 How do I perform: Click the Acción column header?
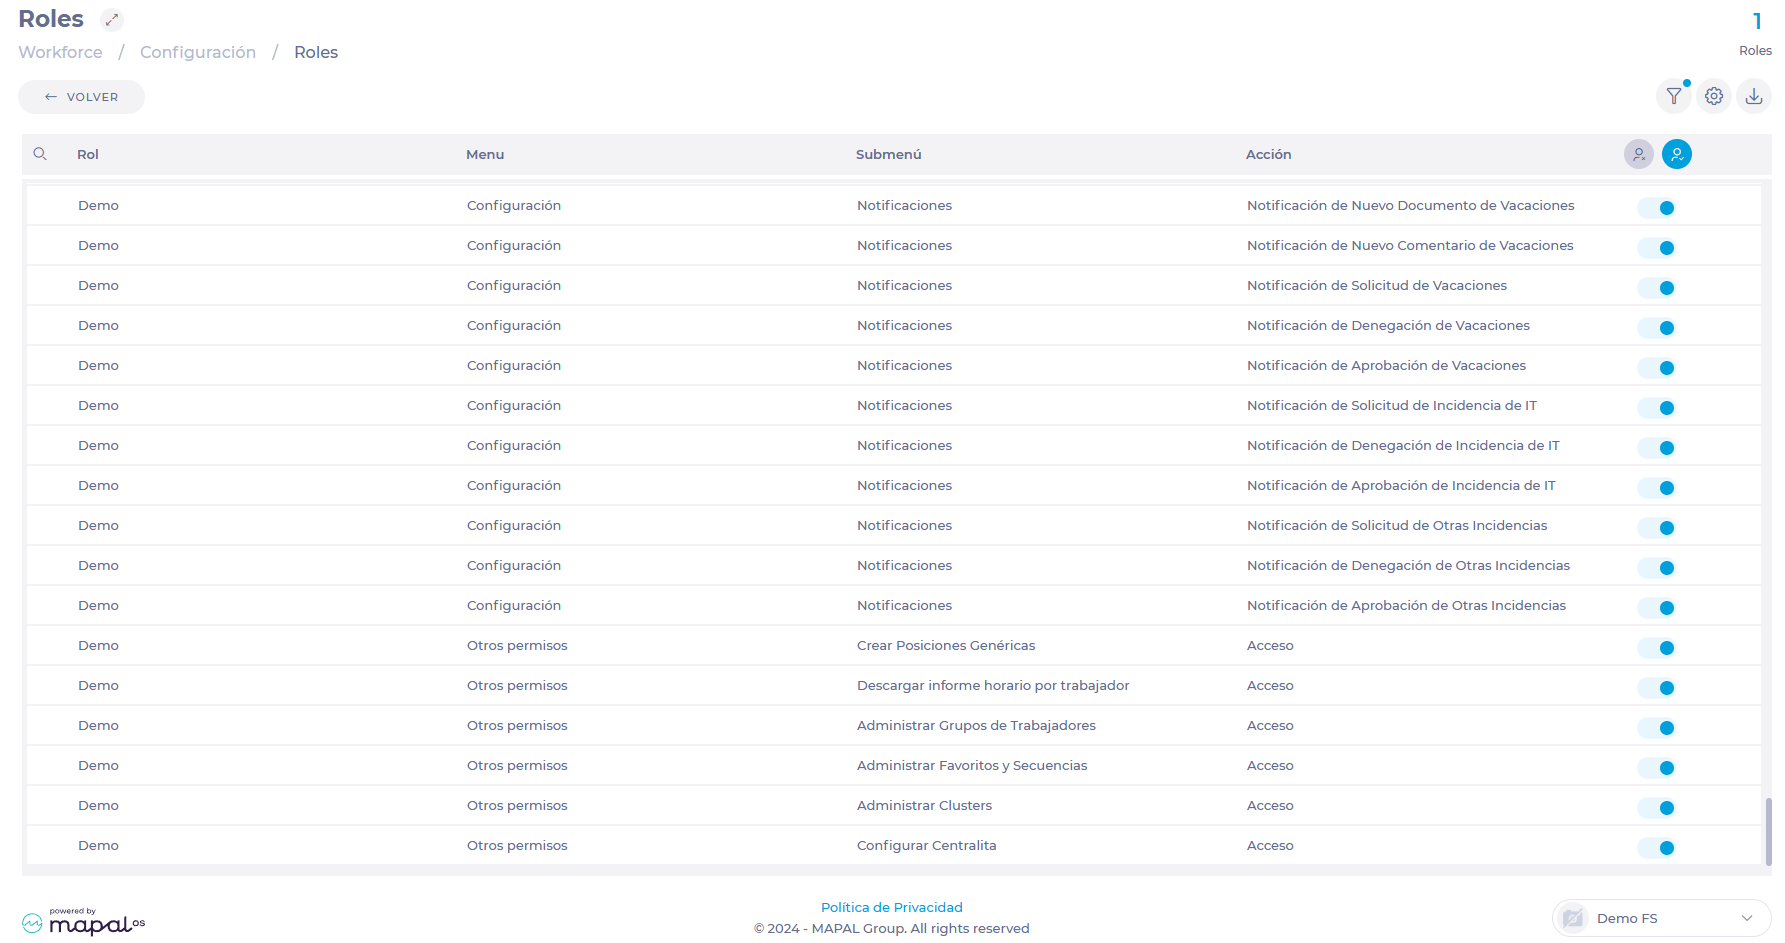pos(1268,154)
